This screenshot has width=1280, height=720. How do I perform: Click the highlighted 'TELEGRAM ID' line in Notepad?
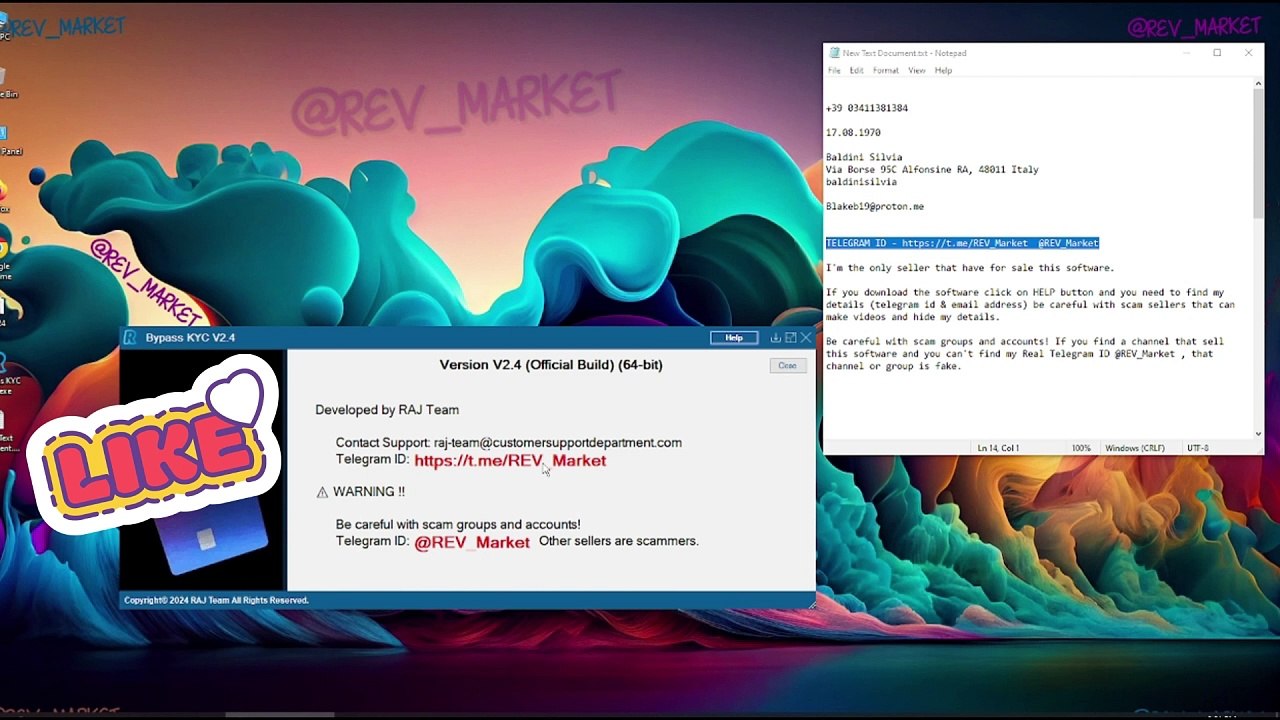point(962,243)
